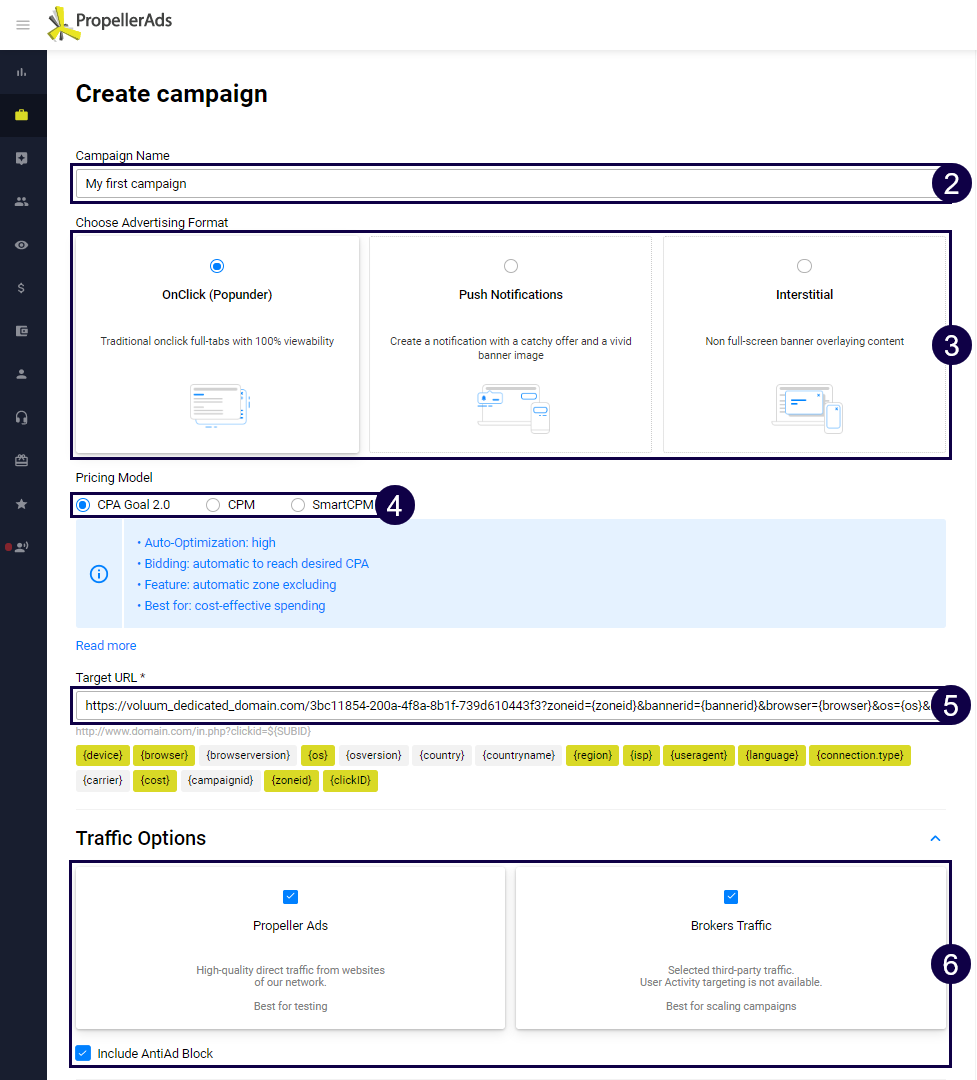Screen dimensions: 977x1080
Task: Open the gift box sidebar icon
Action: (x=22, y=461)
